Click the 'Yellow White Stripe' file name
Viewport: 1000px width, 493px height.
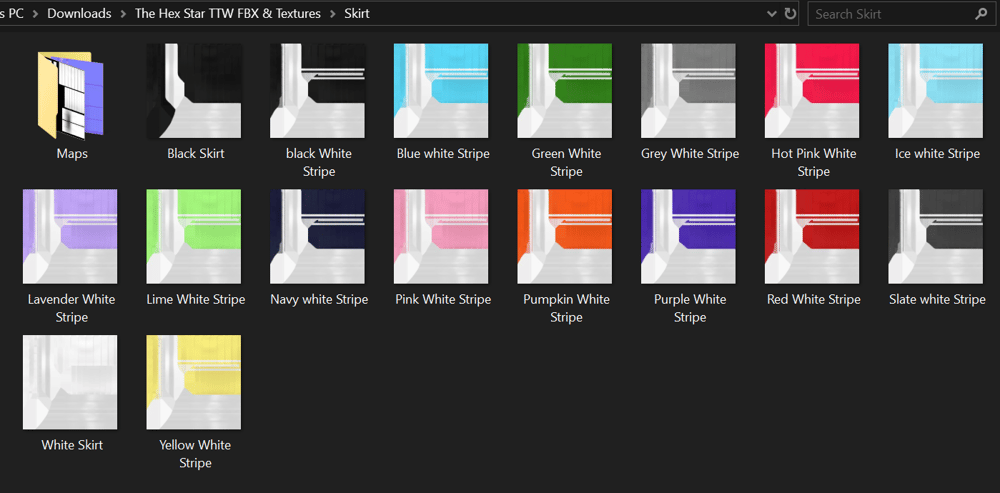195,454
